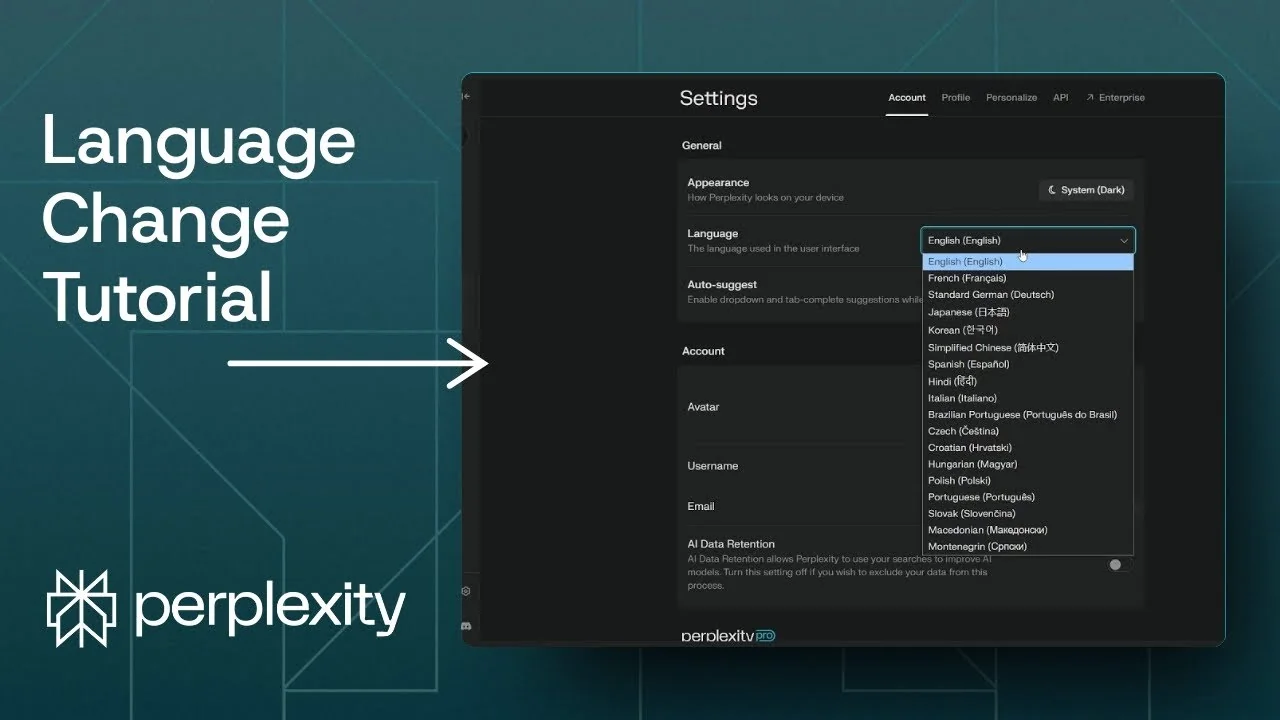Open the Settings gear icon in sidebar
Image resolution: width=1280 pixels, height=720 pixels.
click(x=465, y=591)
